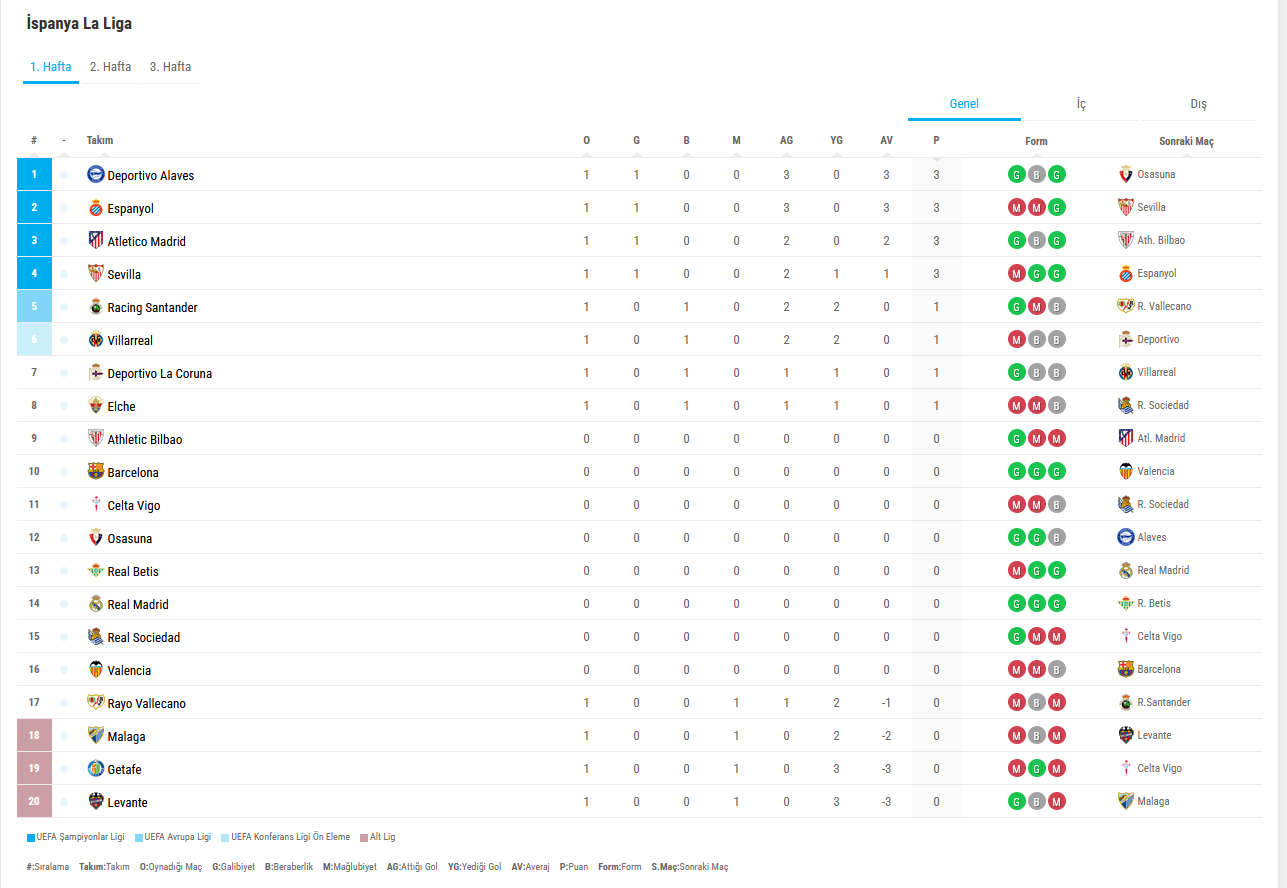Click the Rayo Vallecano crest in row 17
Image resolution: width=1287 pixels, height=888 pixels.
(96, 702)
